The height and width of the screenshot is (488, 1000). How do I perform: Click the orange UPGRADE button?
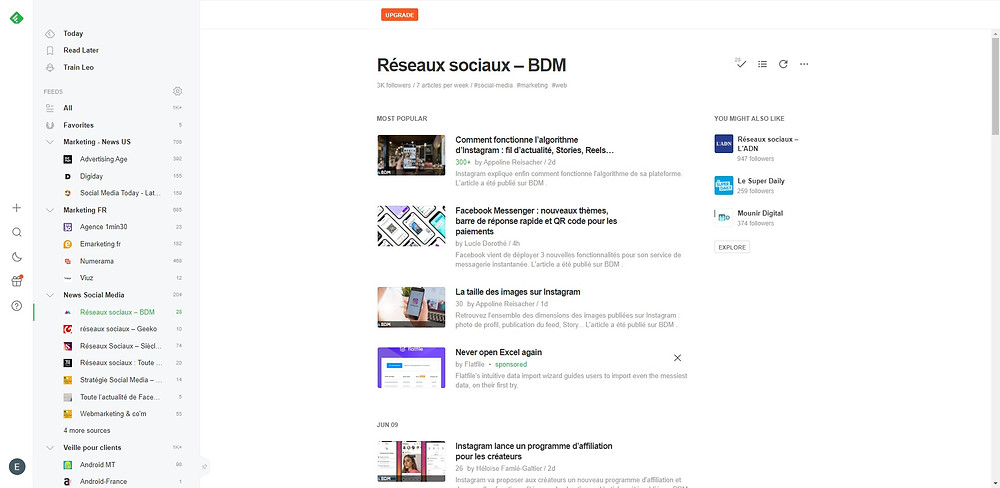coord(399,15)
